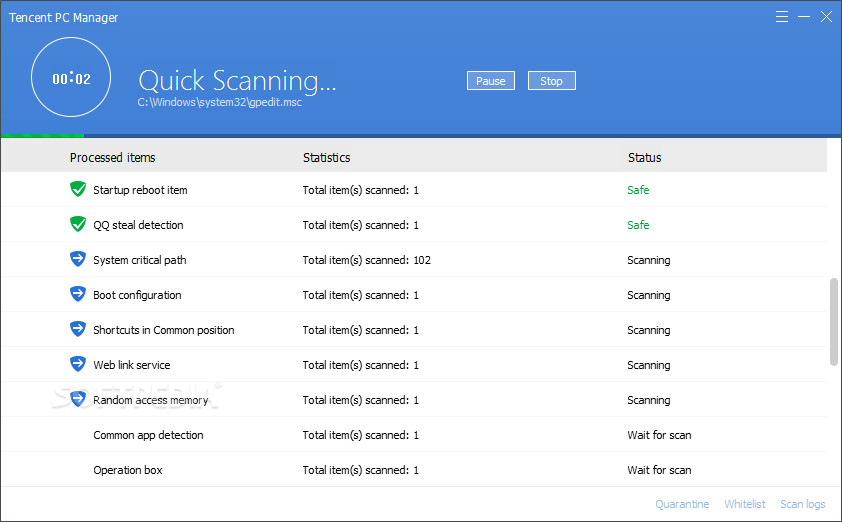The image size is (842, 522).
Task: Select the Random access memory row text
Action: coord(150,400)
